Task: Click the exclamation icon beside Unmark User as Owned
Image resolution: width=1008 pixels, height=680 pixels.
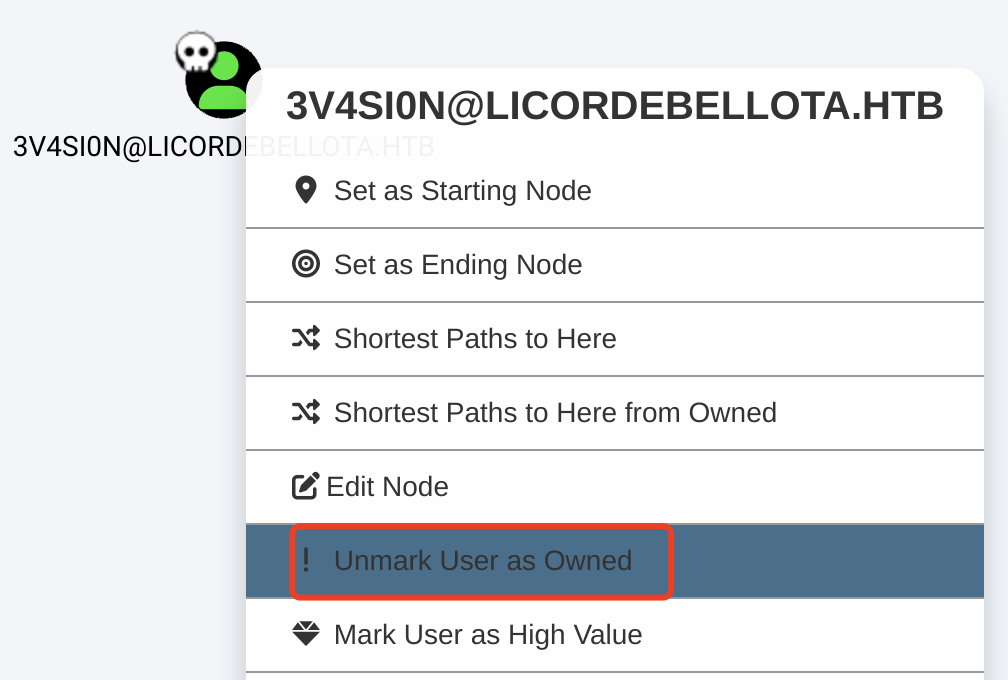Action: 306,560
